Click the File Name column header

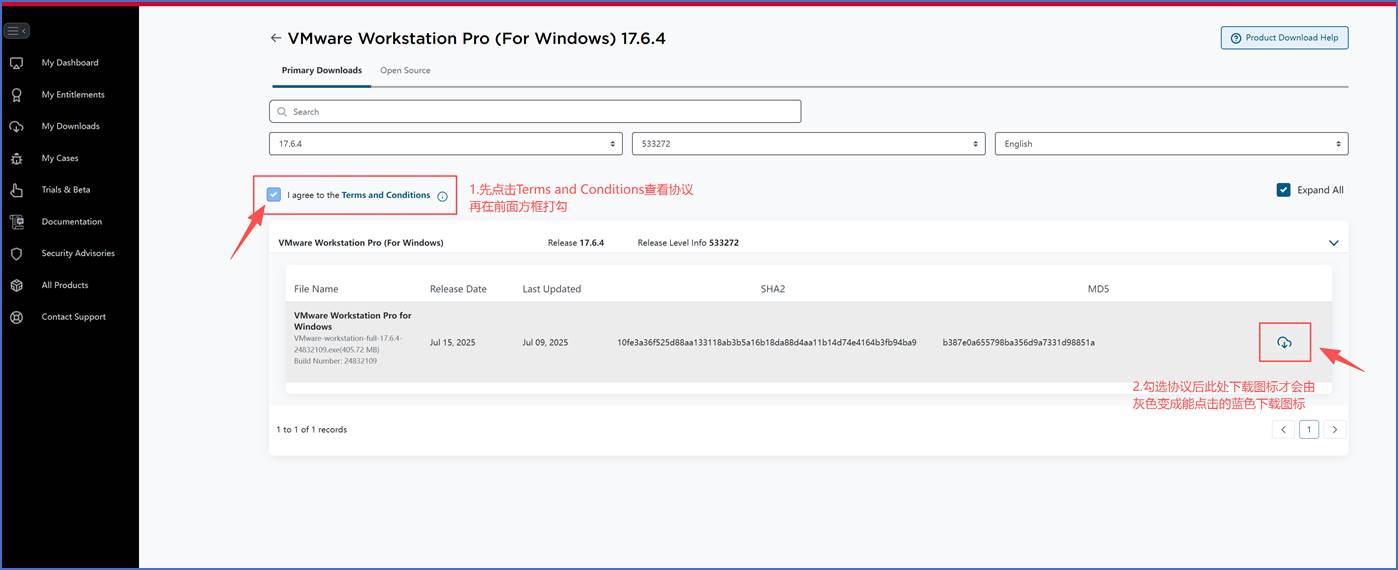click(316, 289)
